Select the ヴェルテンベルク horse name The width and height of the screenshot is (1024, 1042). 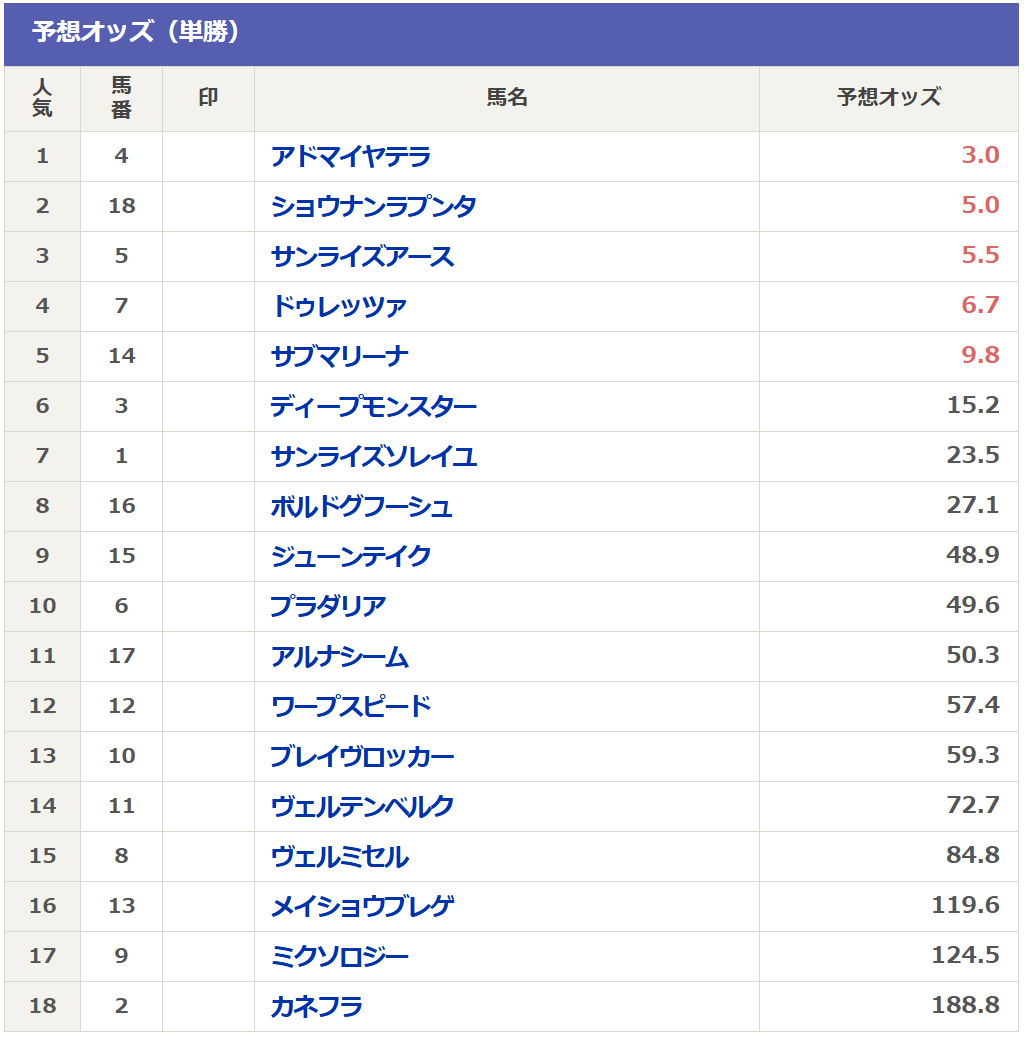(362, 807)
